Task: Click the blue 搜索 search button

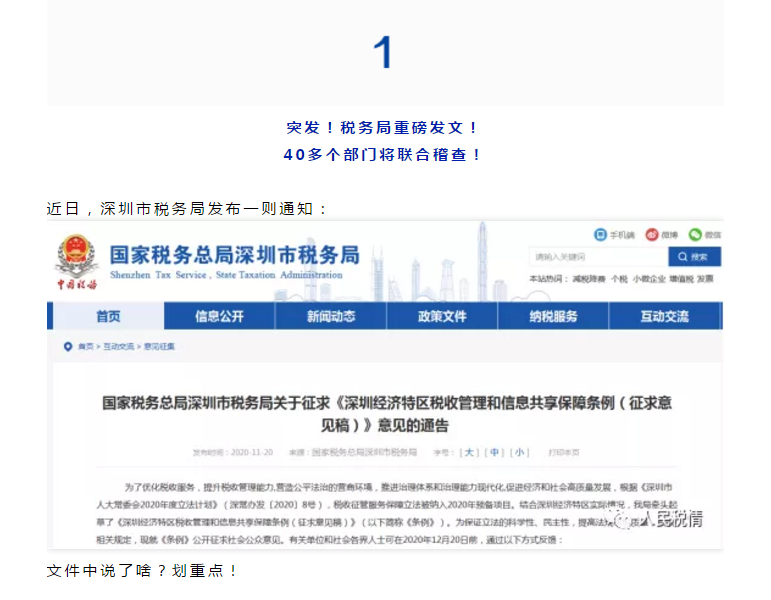Action: point(694,257)
